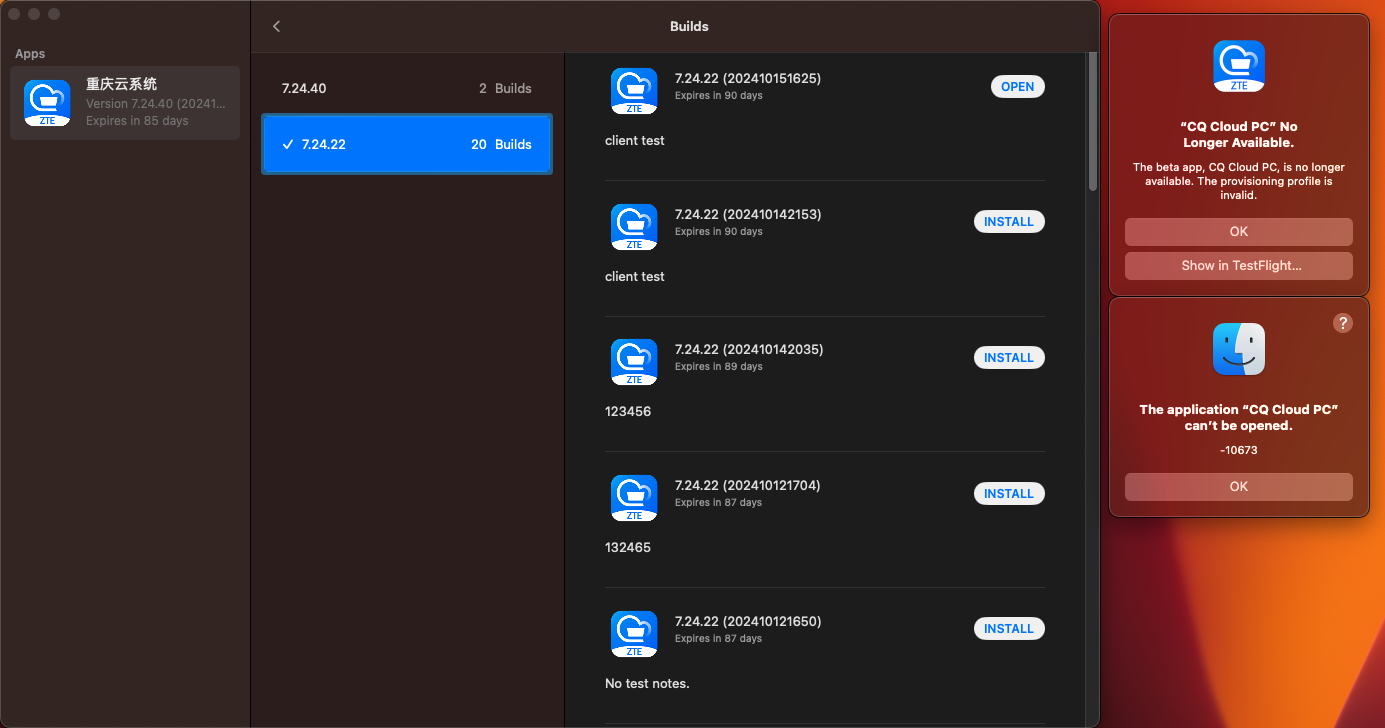Click note text 132465
Viewport: 1385px width, 728px height.
628,547
